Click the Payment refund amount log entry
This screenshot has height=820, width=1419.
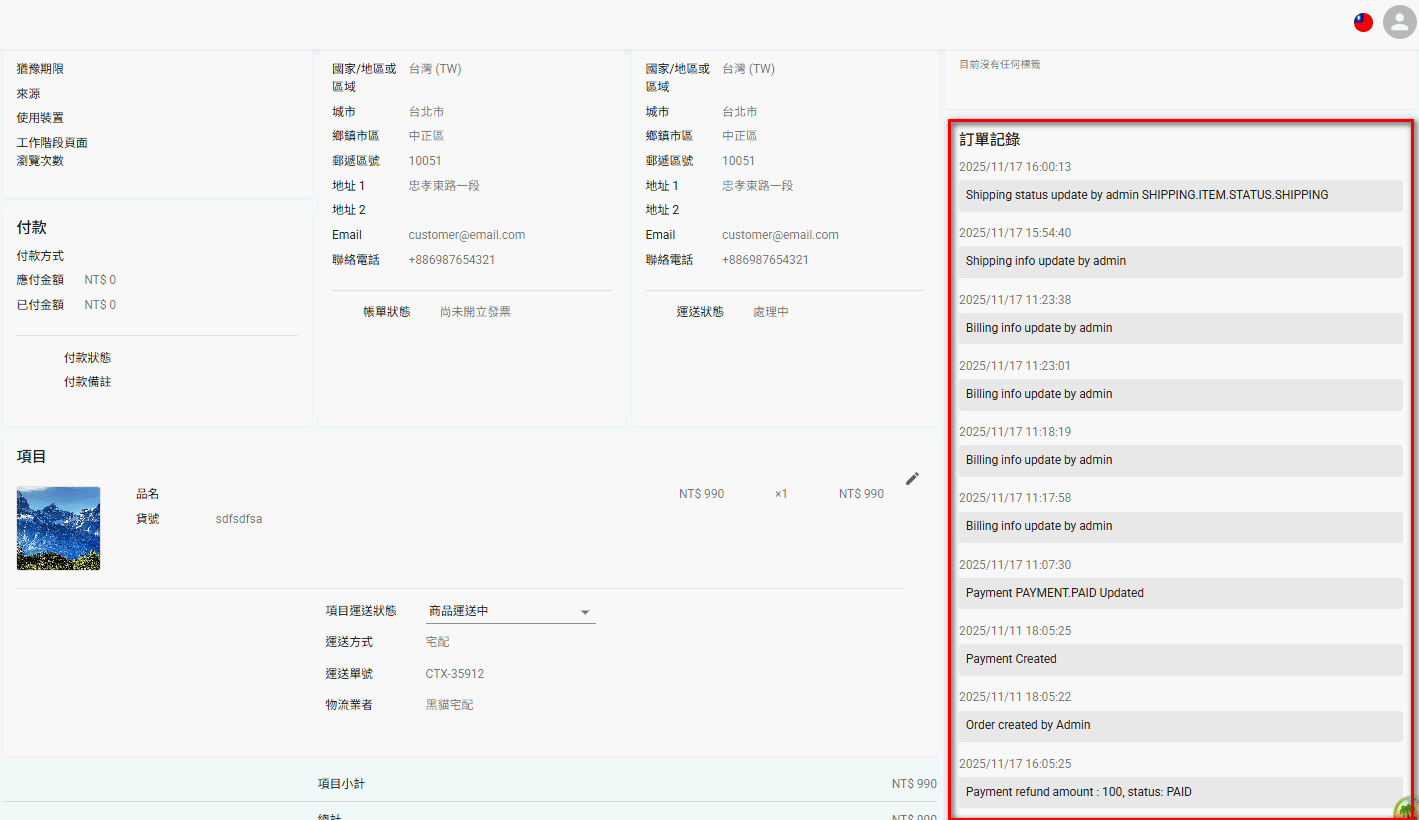coord(1180,792)
